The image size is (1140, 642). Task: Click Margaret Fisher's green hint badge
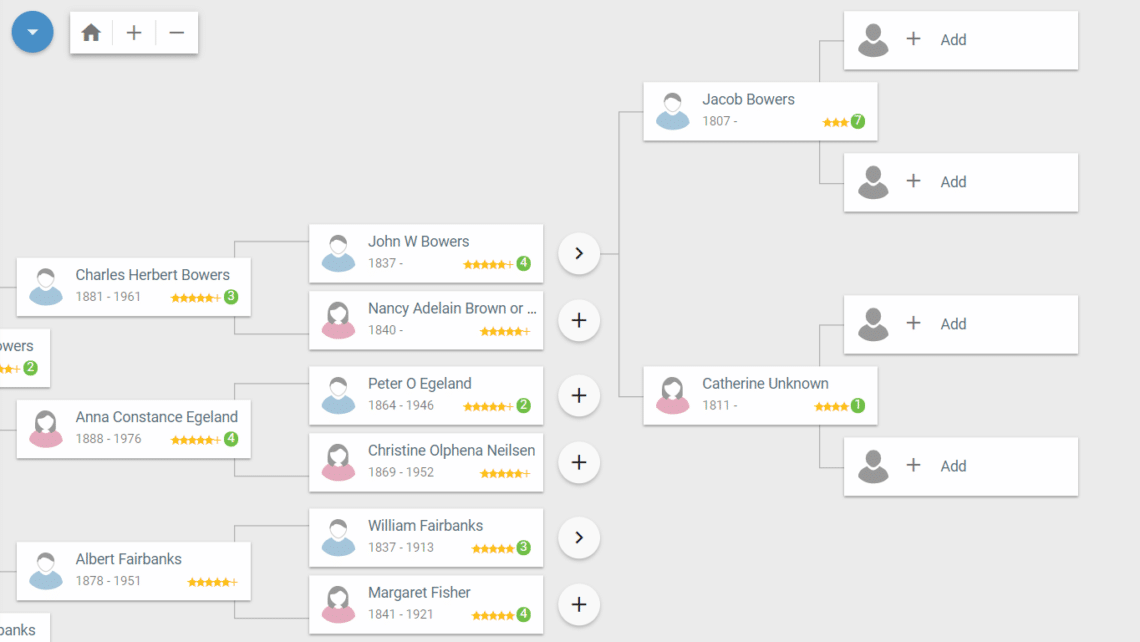point(526,615)
